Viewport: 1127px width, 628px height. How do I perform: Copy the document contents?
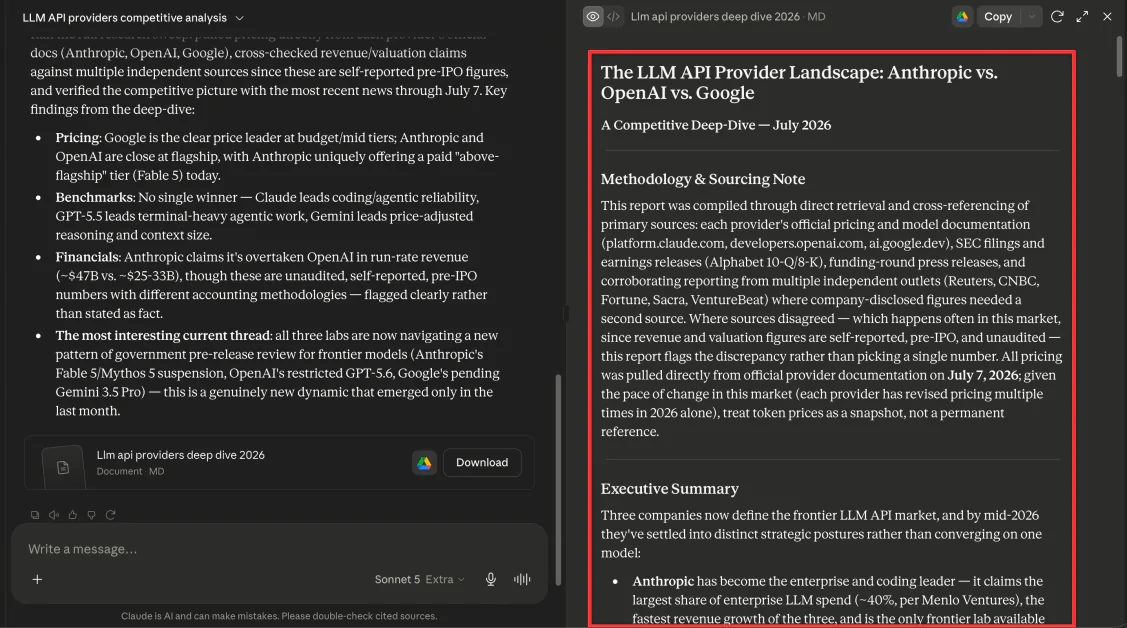coord(998,17)
